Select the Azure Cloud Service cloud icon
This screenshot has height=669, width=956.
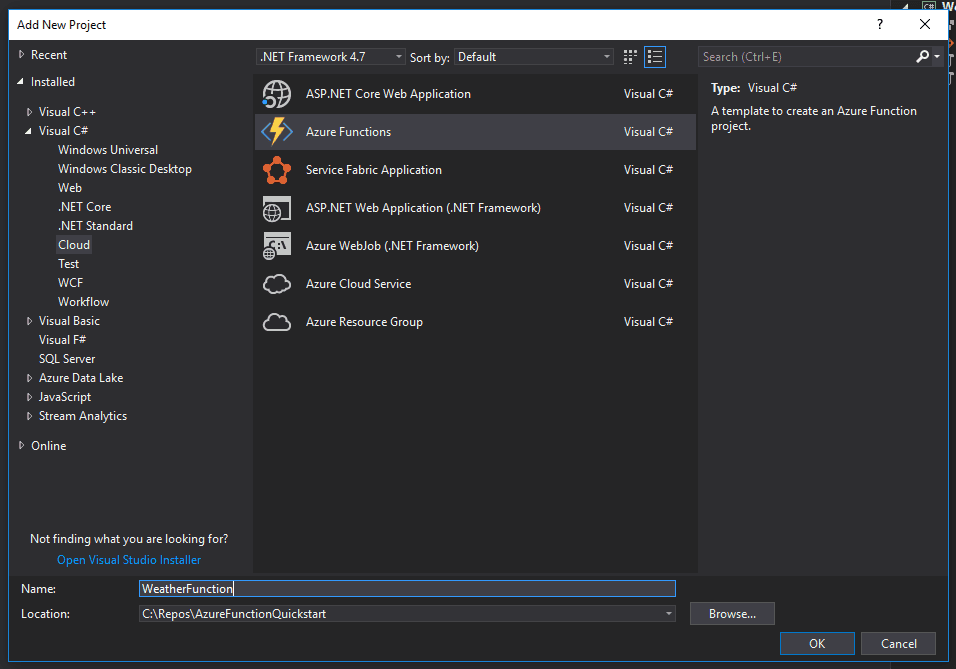[277, 283]
